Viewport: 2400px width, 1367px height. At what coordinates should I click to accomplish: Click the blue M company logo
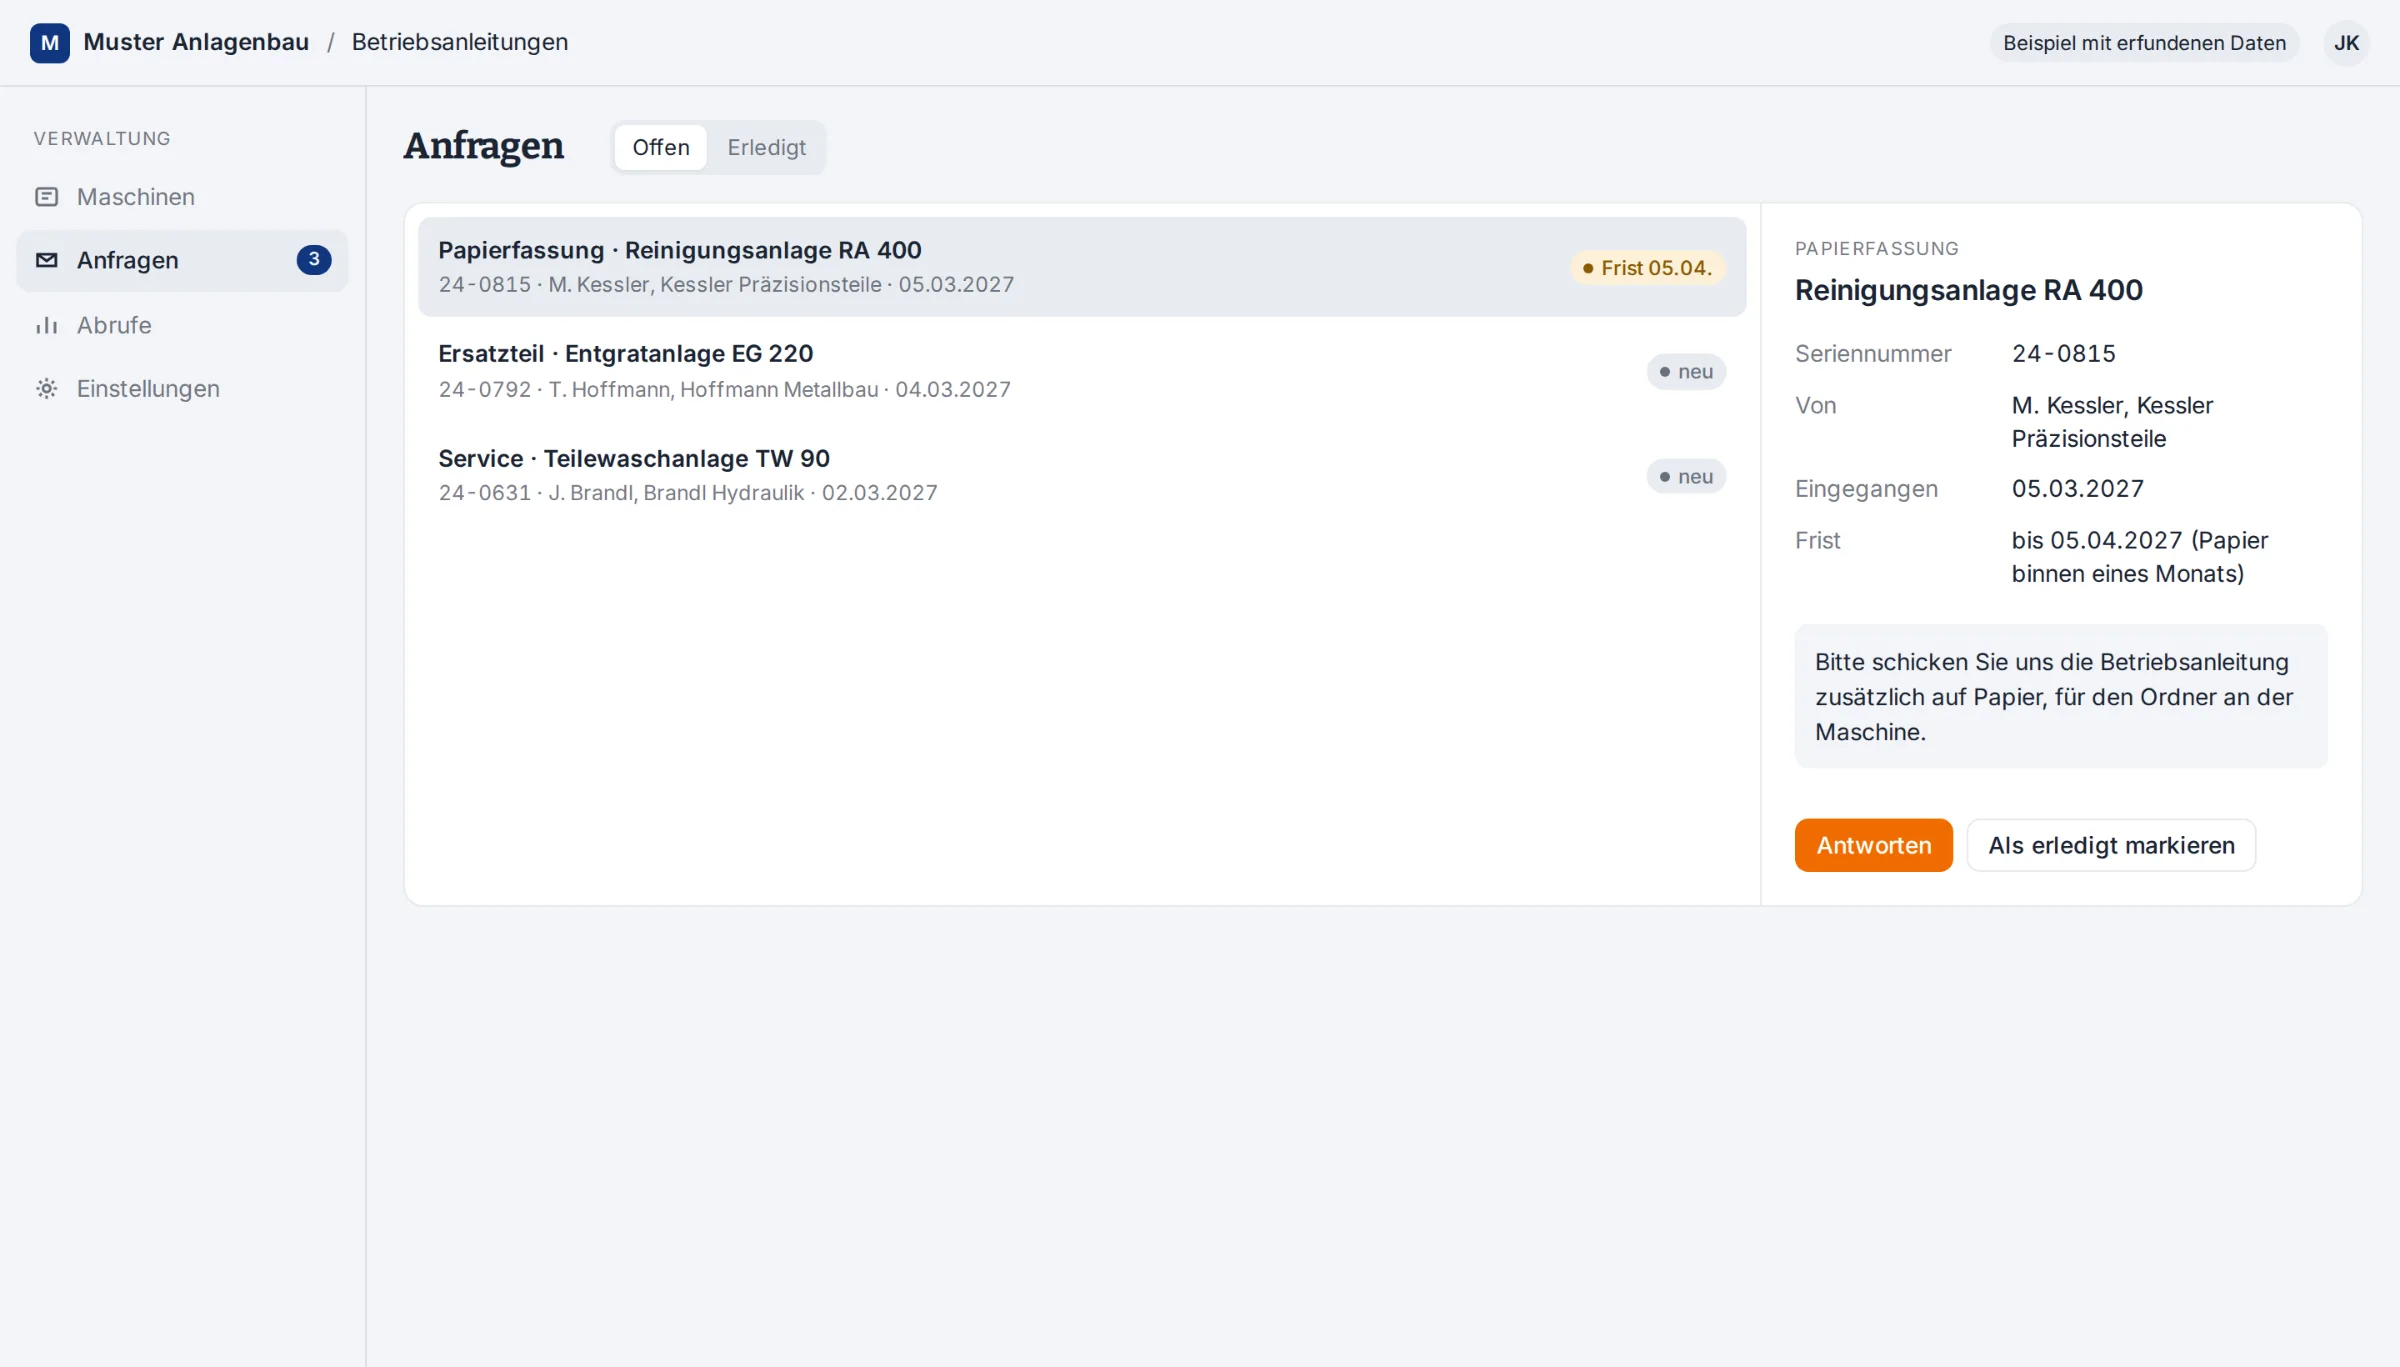click(50, 43)
